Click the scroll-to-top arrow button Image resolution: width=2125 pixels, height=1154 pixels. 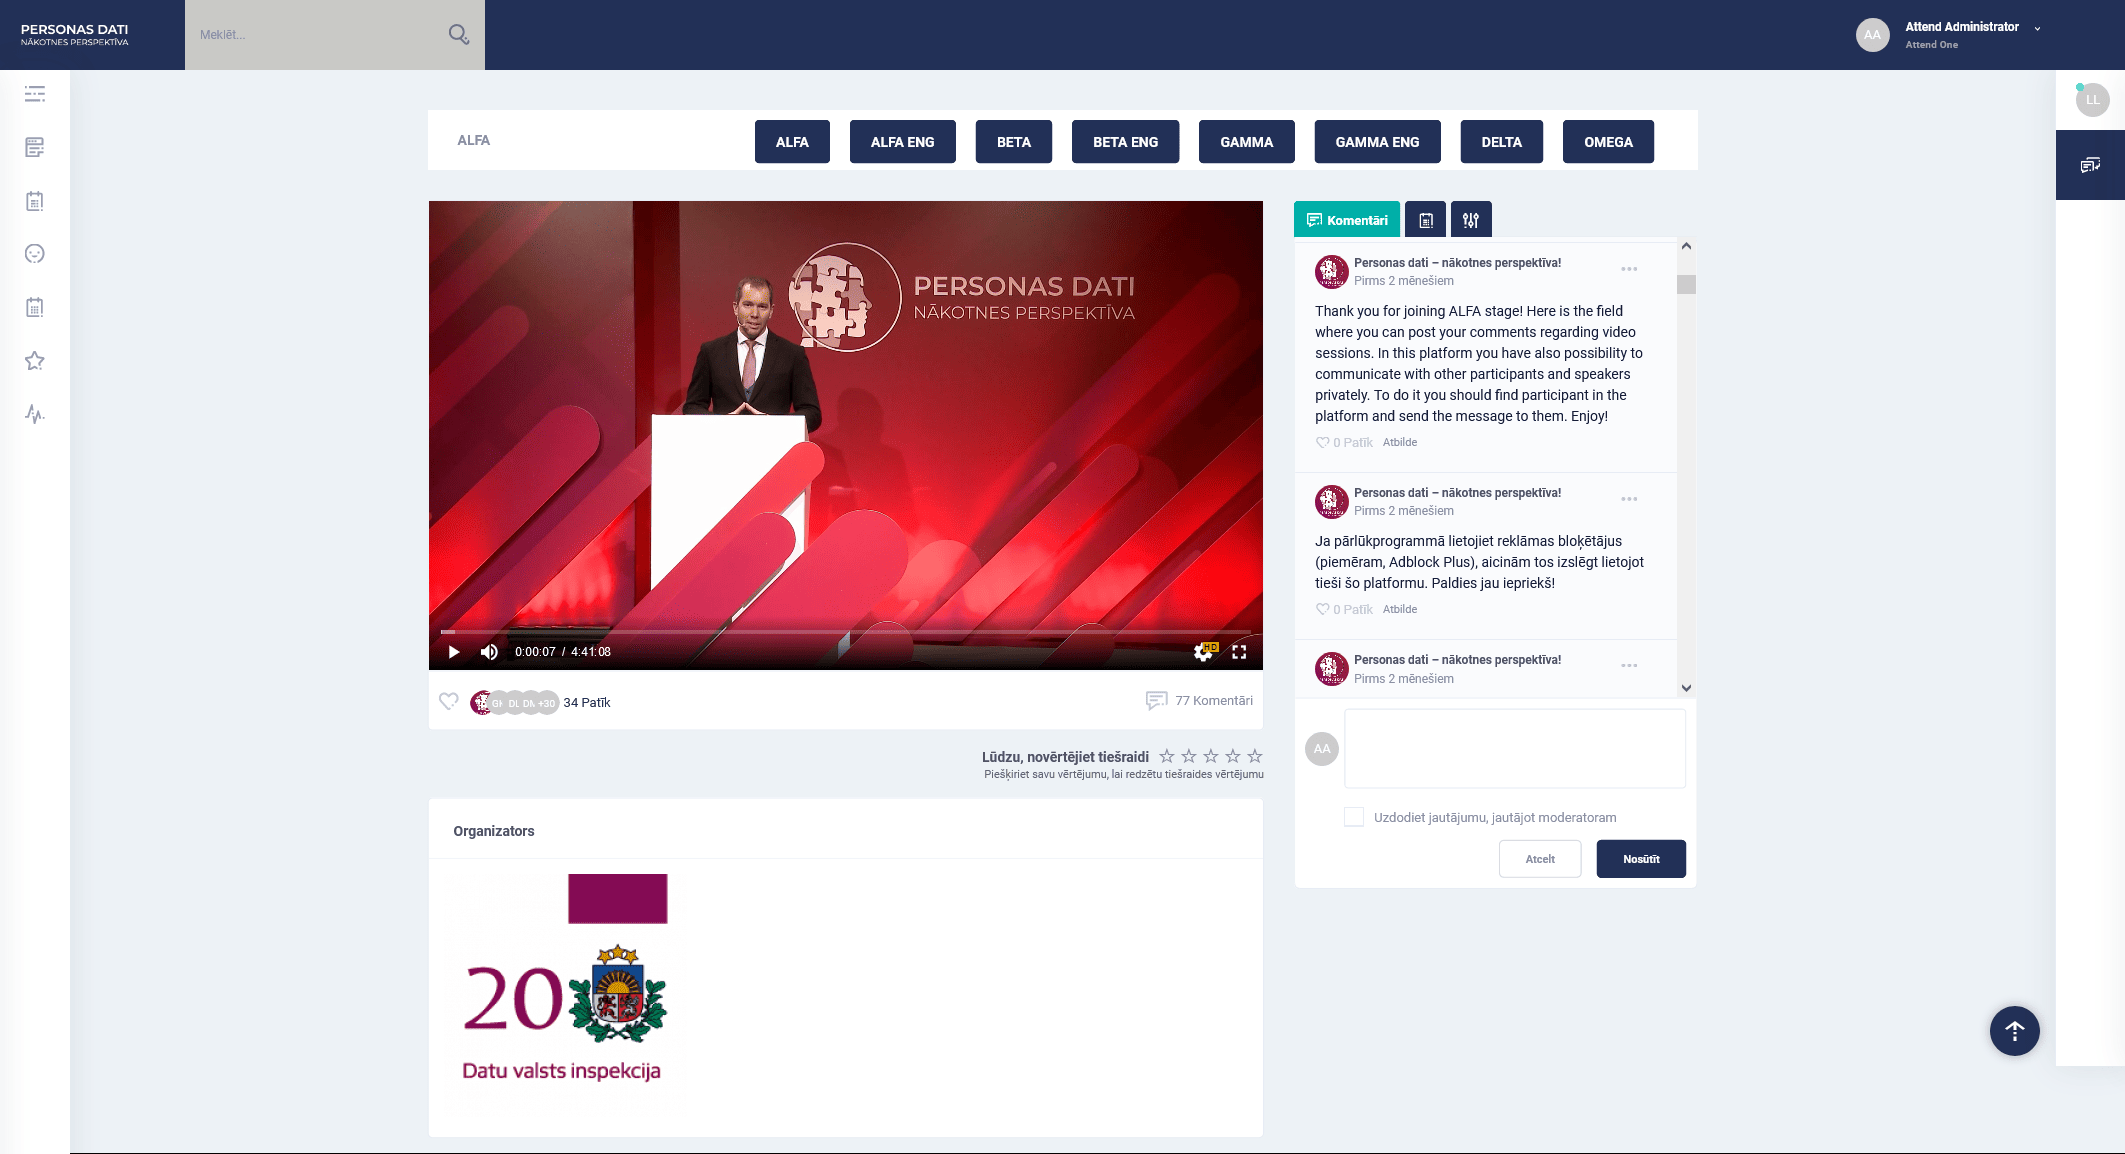2014,1031
